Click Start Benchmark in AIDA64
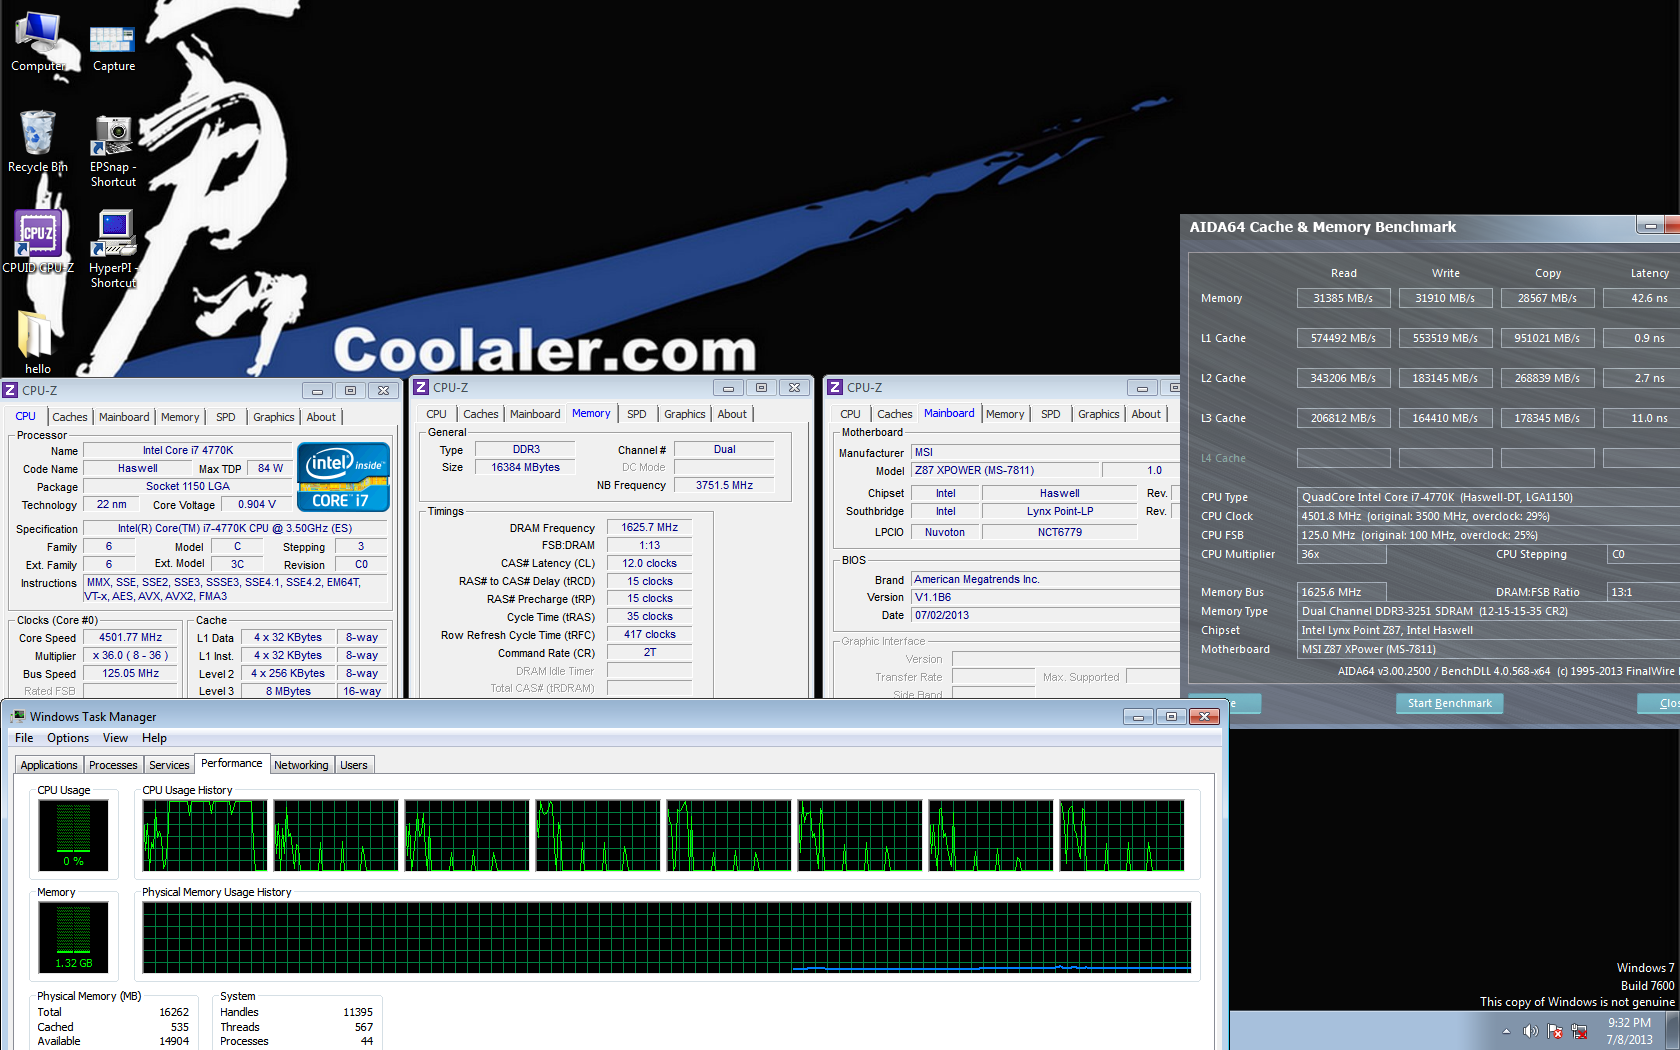 click(x=1449, y=703)
